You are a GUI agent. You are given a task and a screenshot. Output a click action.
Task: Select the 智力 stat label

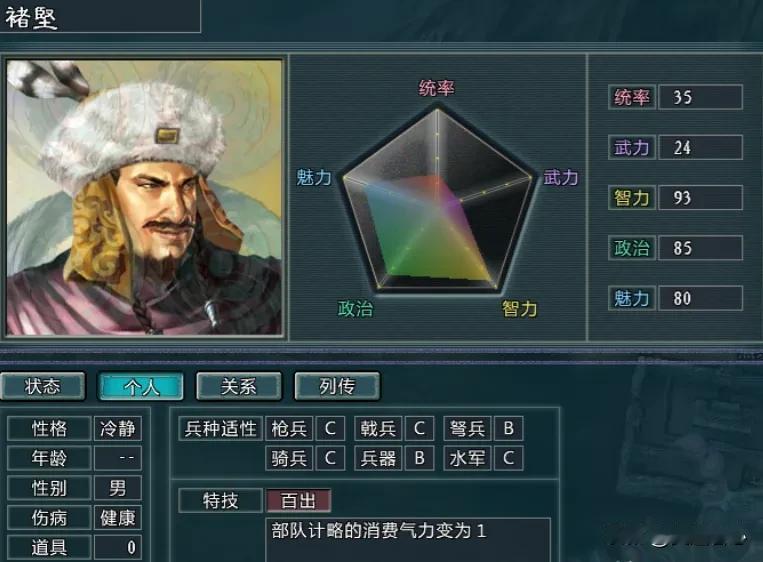632,198
